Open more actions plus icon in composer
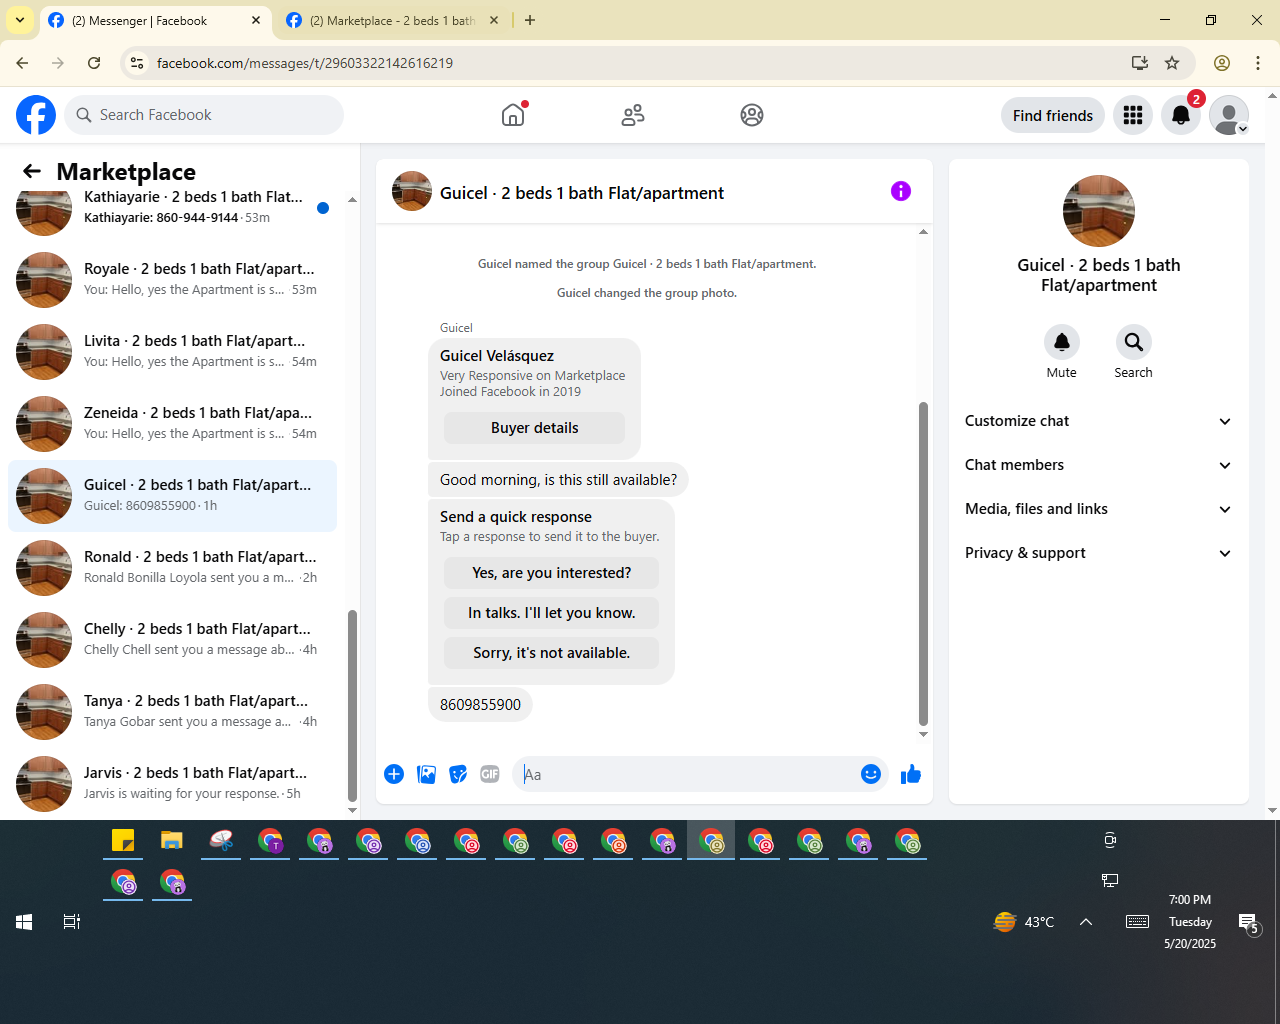The height and width of the screenshot is (1024, 1280). point(394,774)
